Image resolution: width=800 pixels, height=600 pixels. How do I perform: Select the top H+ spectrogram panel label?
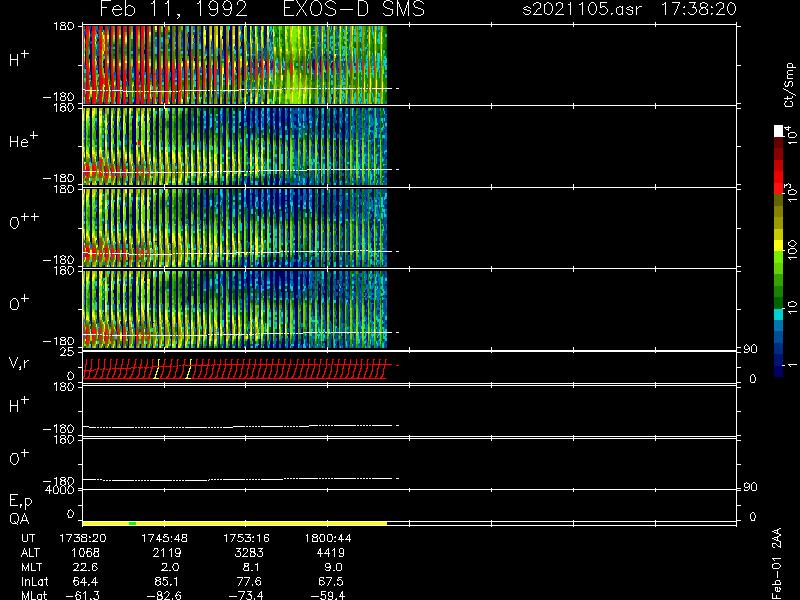pyautogui.click(x=19, y=59)
